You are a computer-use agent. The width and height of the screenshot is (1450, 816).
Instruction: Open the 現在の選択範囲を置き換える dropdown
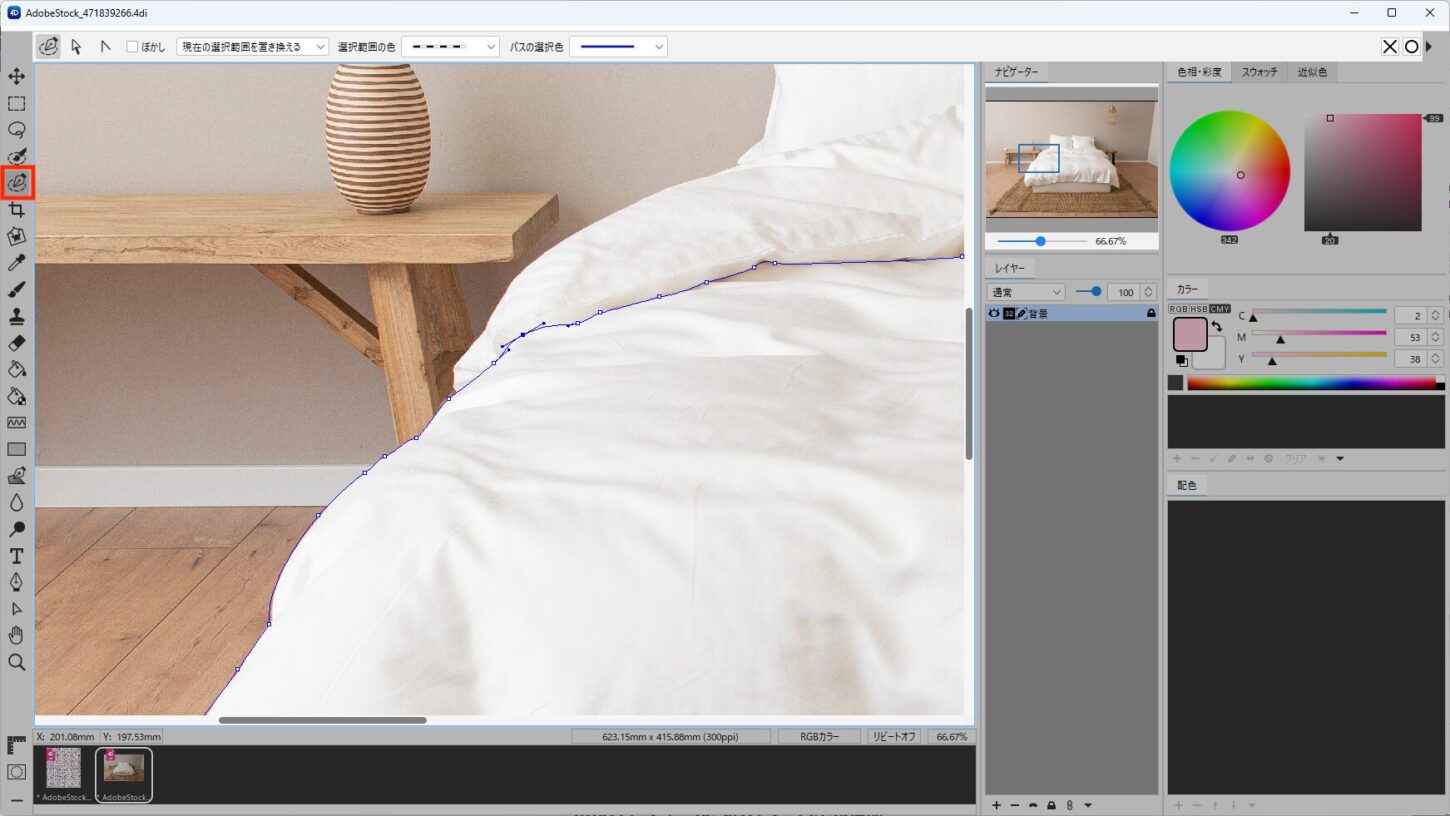coord(252,47)
